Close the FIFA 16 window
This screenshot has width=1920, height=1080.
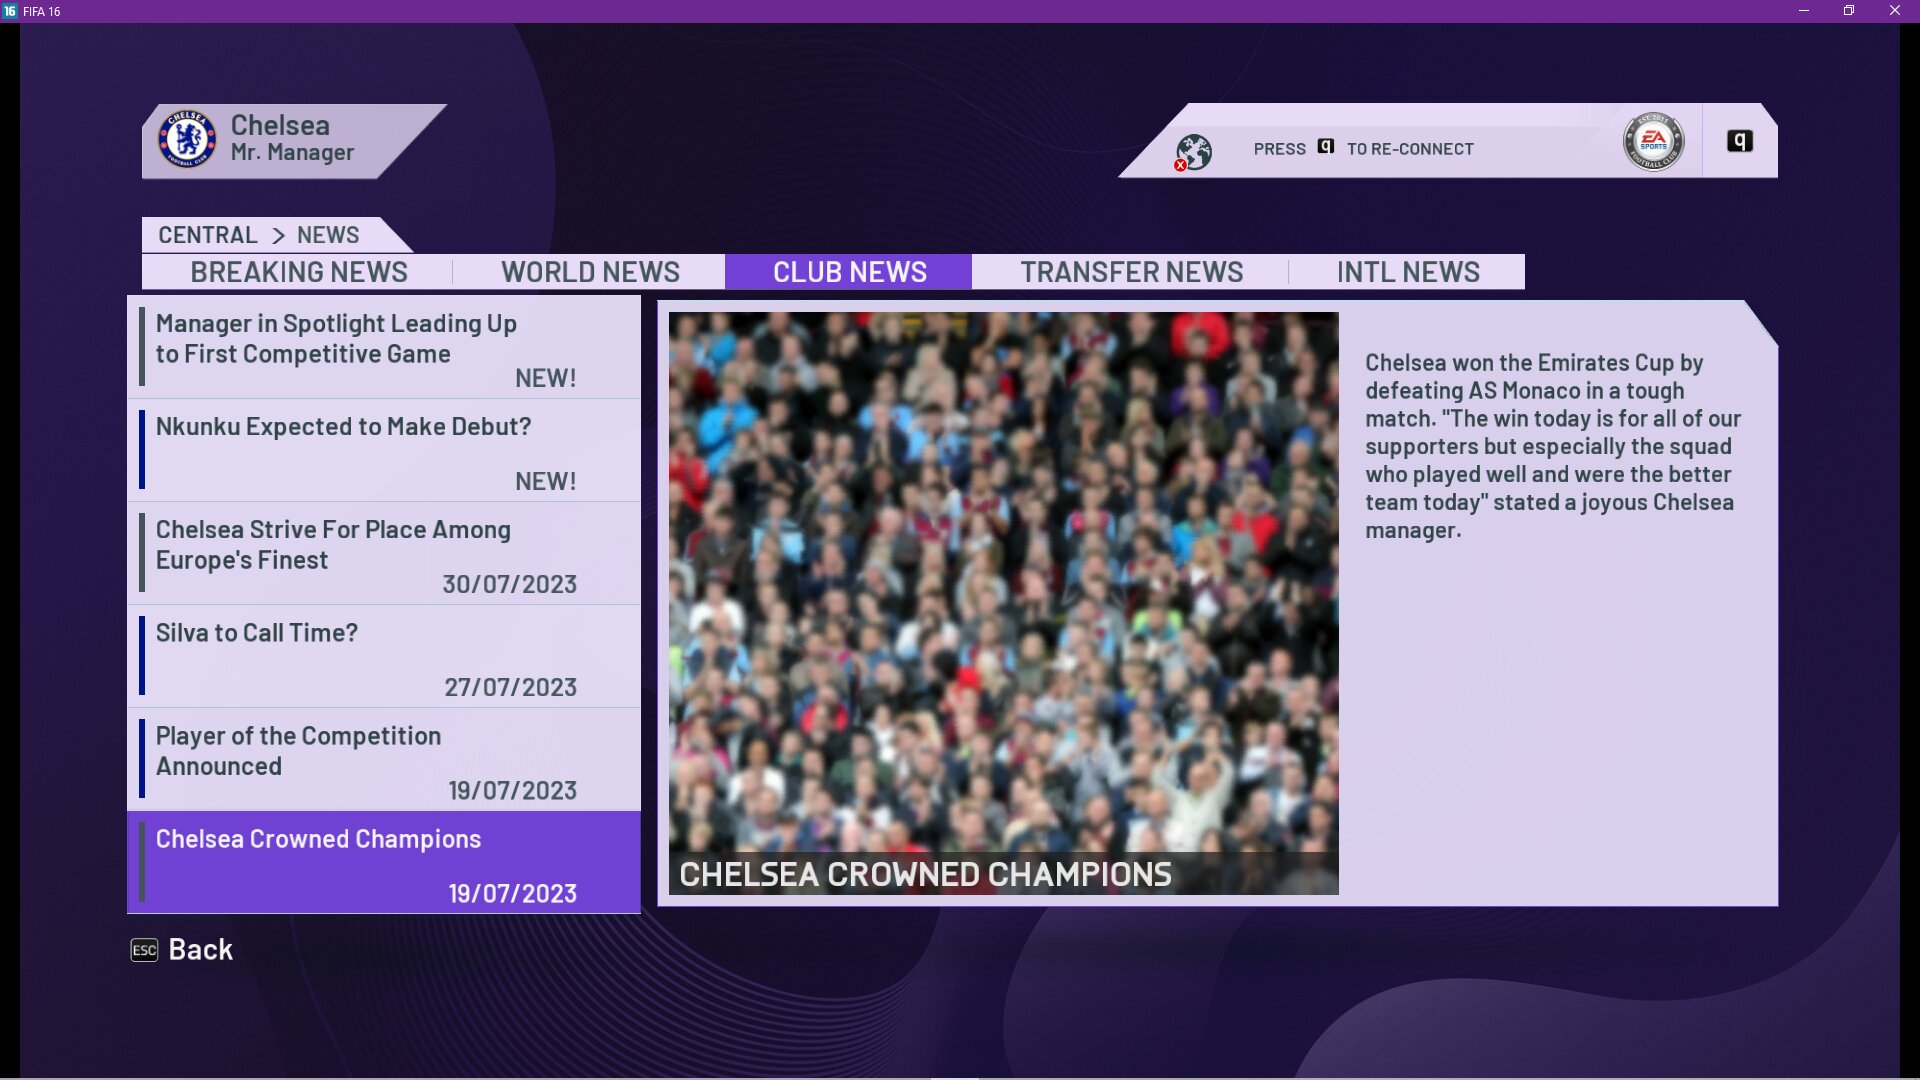(1895, 11)
